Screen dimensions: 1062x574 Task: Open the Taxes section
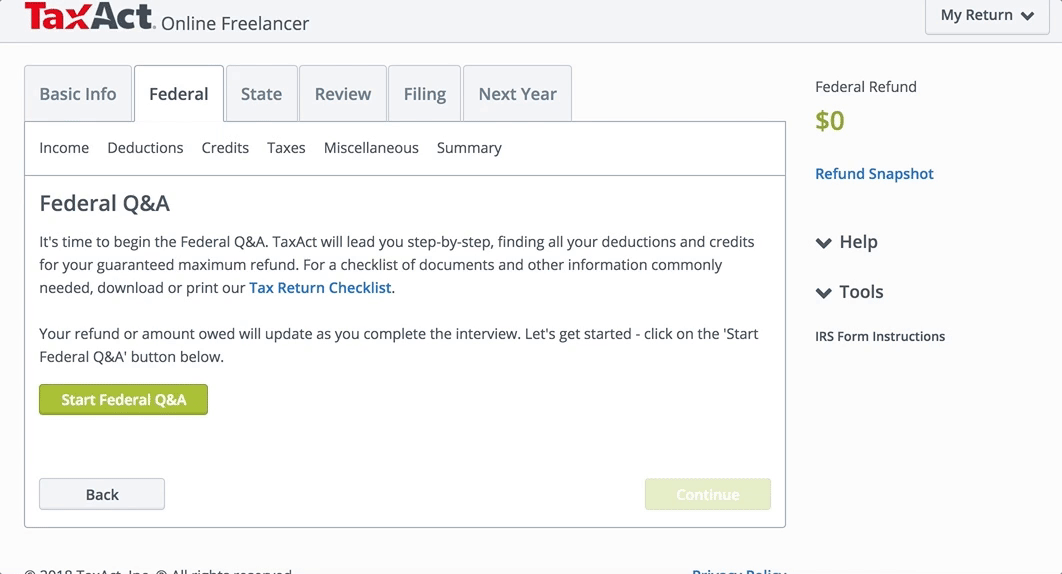pos(286,148)
